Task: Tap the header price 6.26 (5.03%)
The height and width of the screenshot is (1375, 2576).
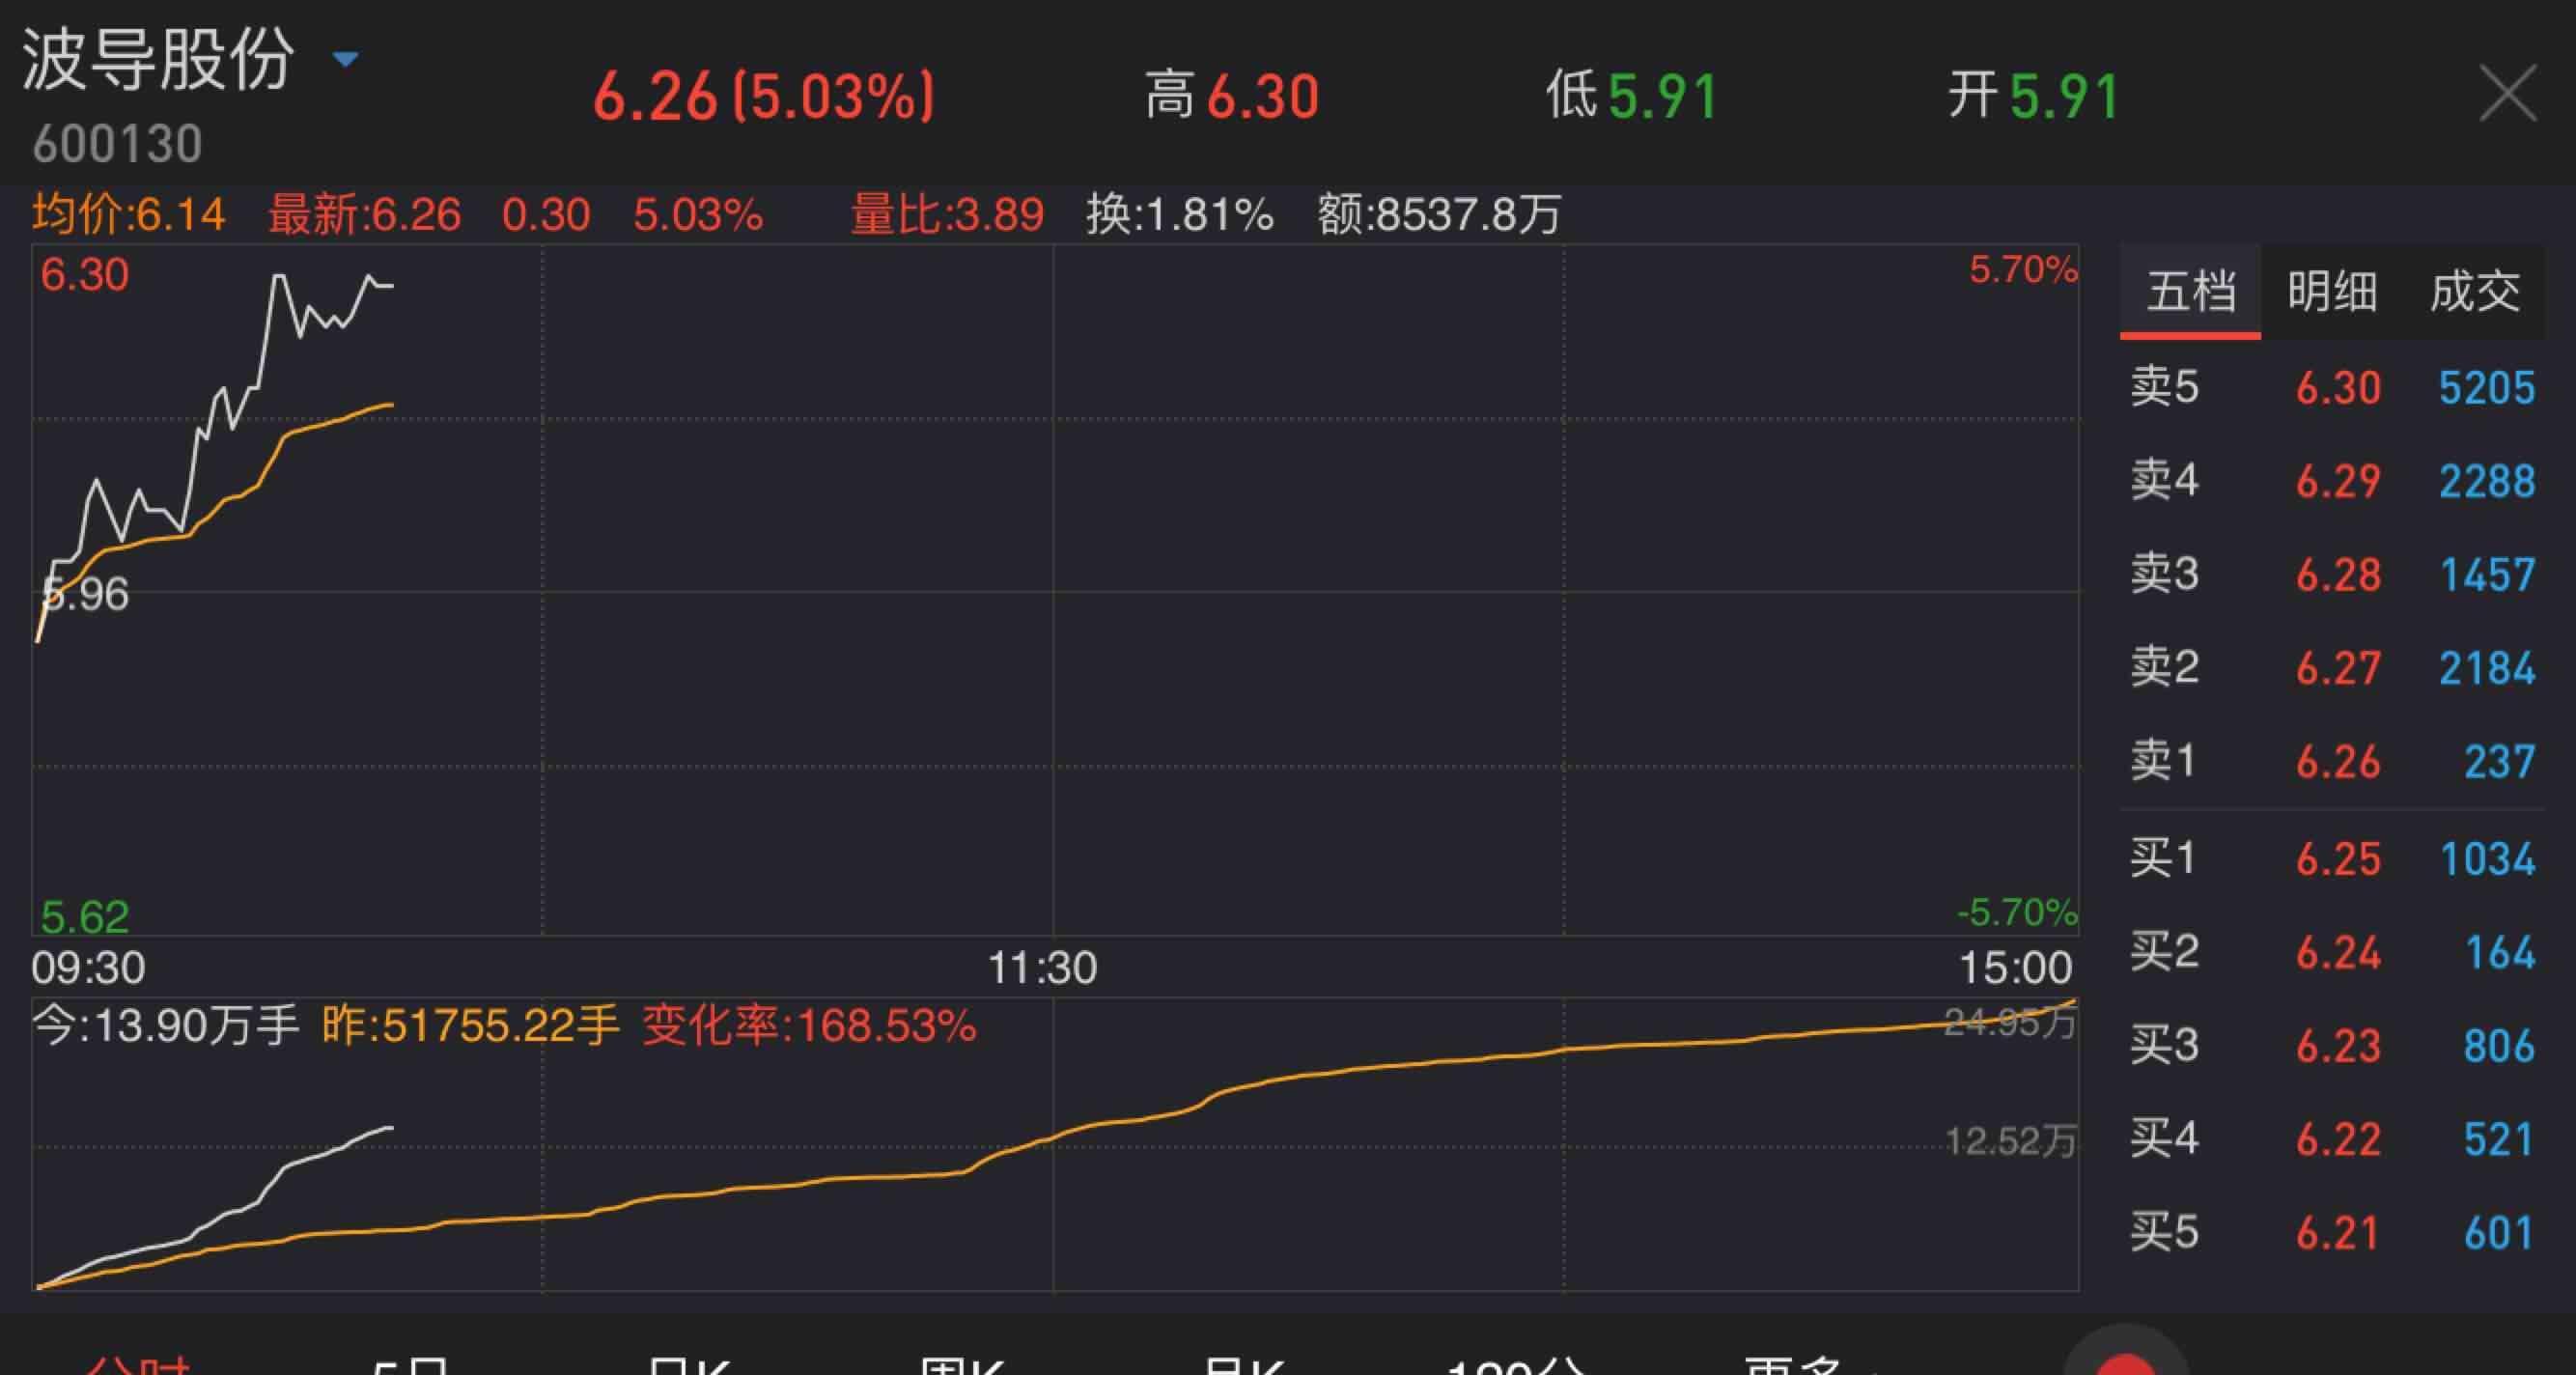Action: click(x=763, y=97)
